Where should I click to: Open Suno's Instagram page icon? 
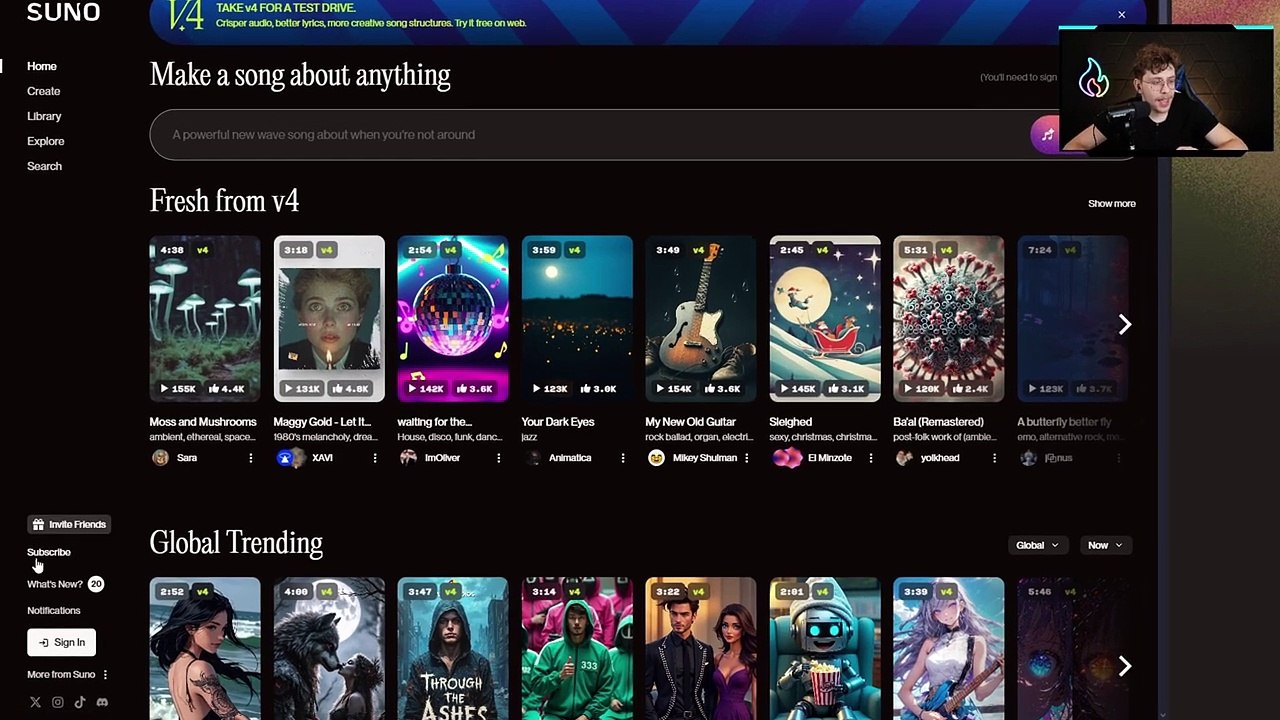[x=58, y=702]
